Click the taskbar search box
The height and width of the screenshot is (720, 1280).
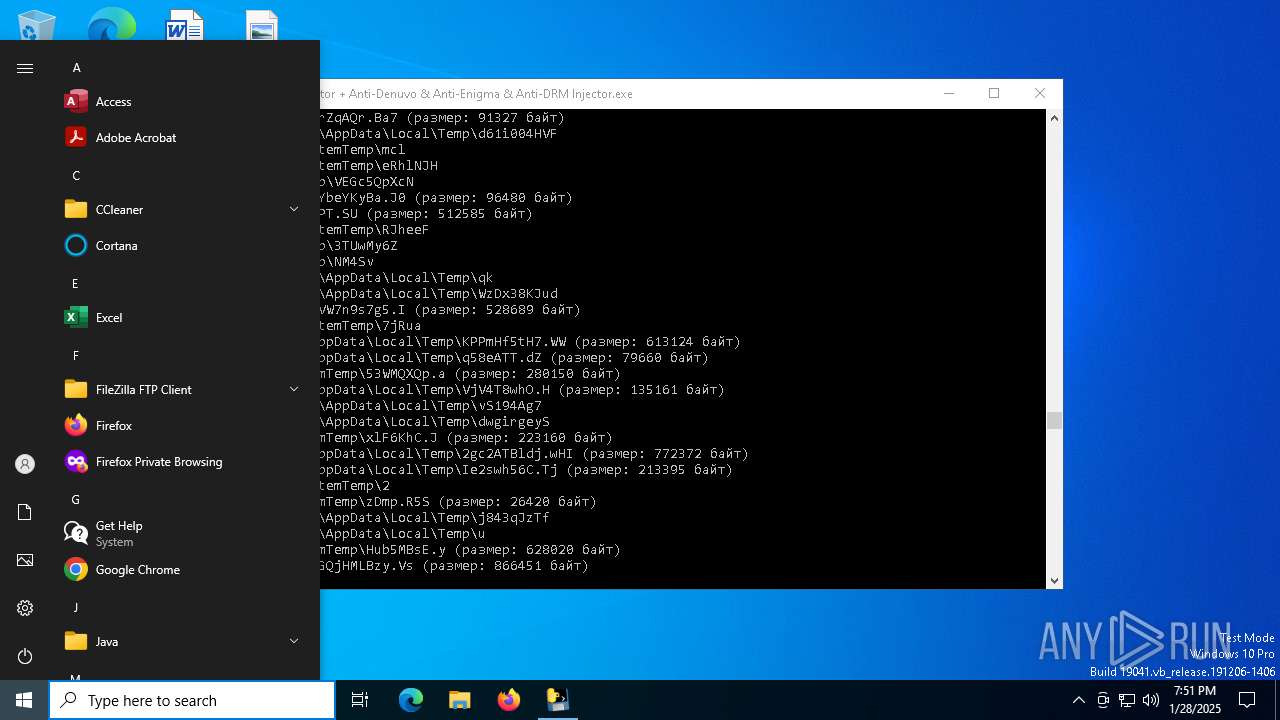[x=192, y=700]
